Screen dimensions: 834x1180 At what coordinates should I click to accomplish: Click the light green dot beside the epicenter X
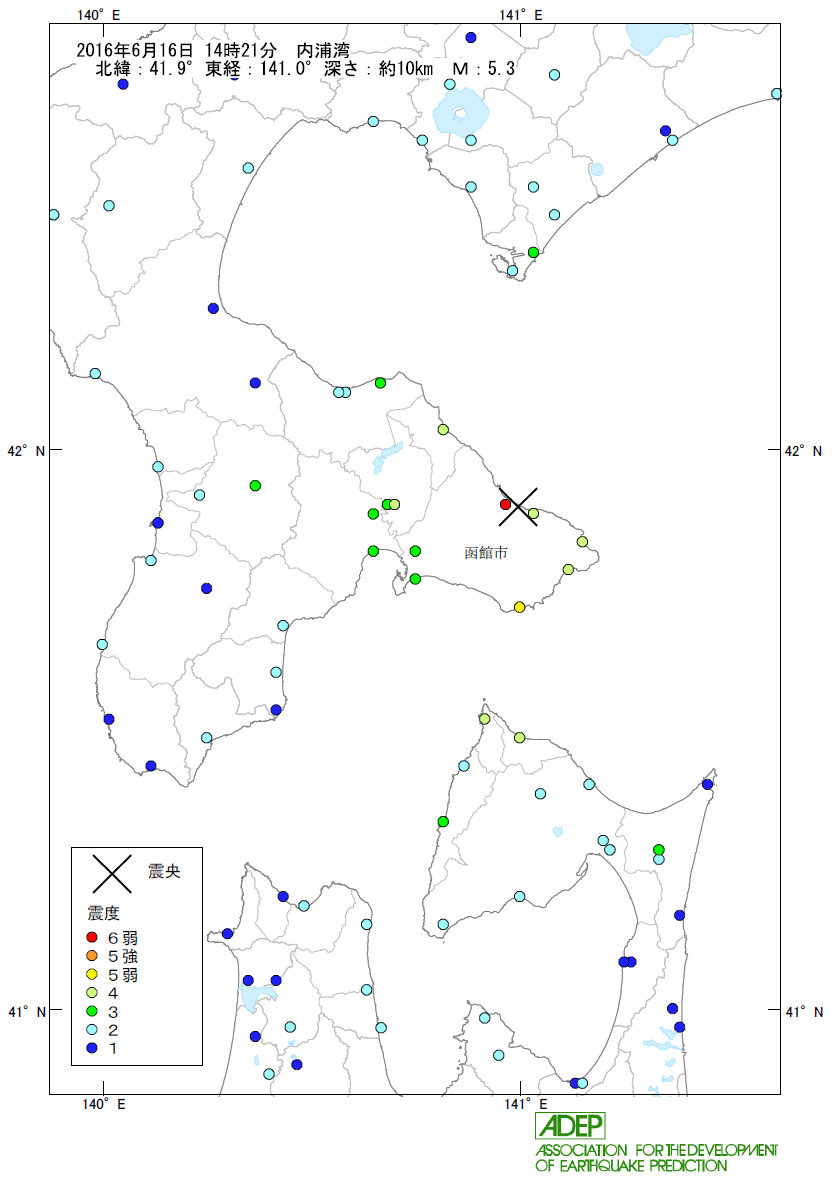(534, 513)
